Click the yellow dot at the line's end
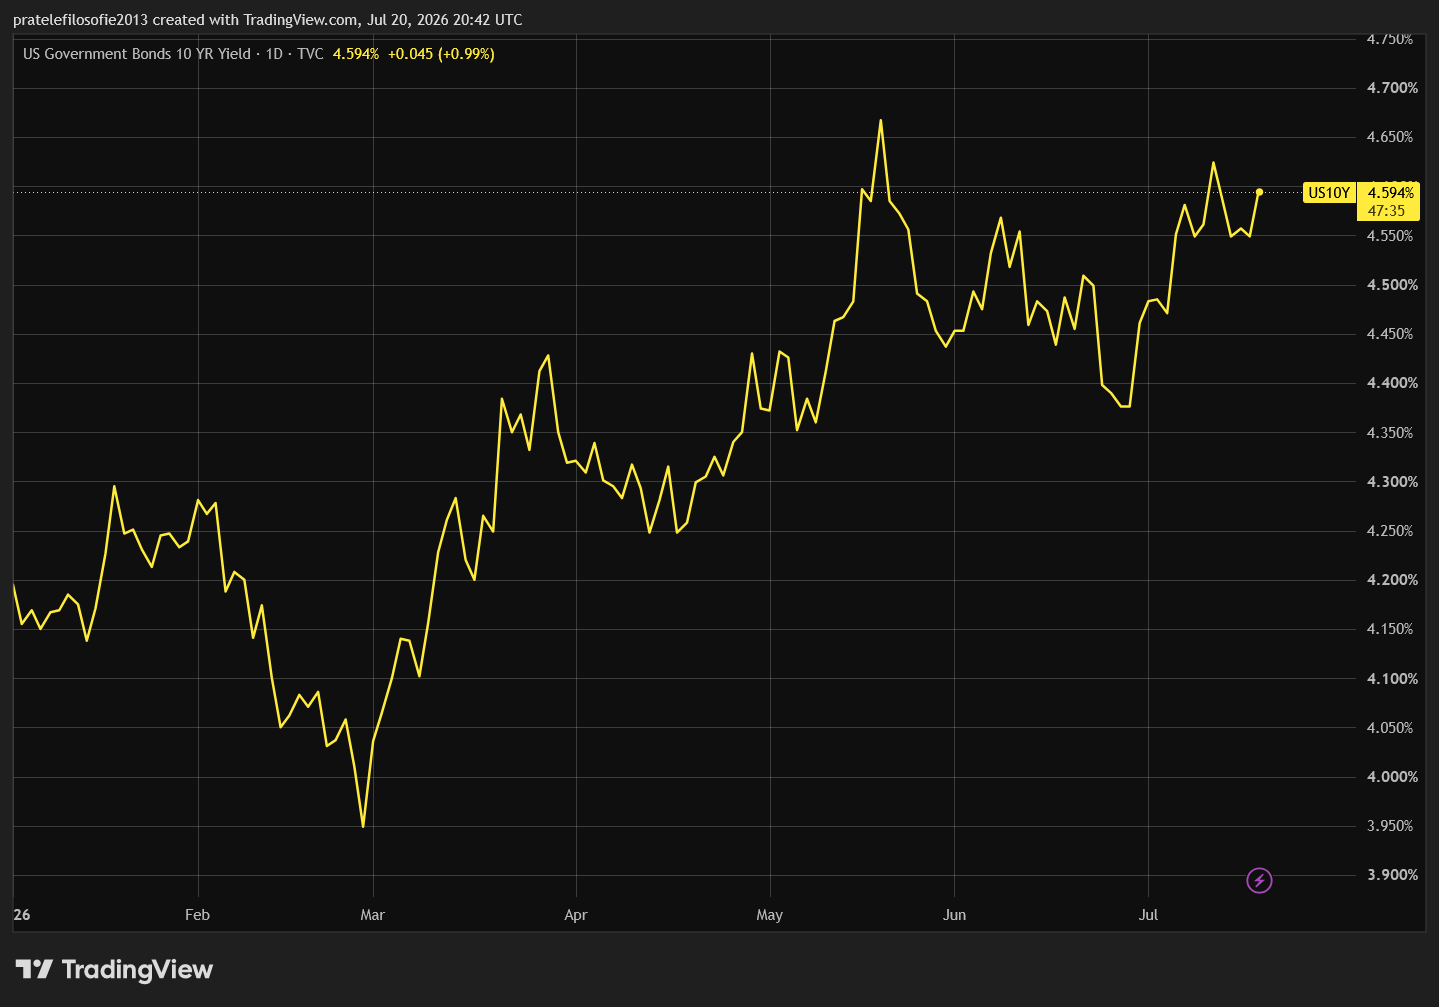Screen dimensions: 1439x1007 pyautogui.click(x=1259, y=192)
